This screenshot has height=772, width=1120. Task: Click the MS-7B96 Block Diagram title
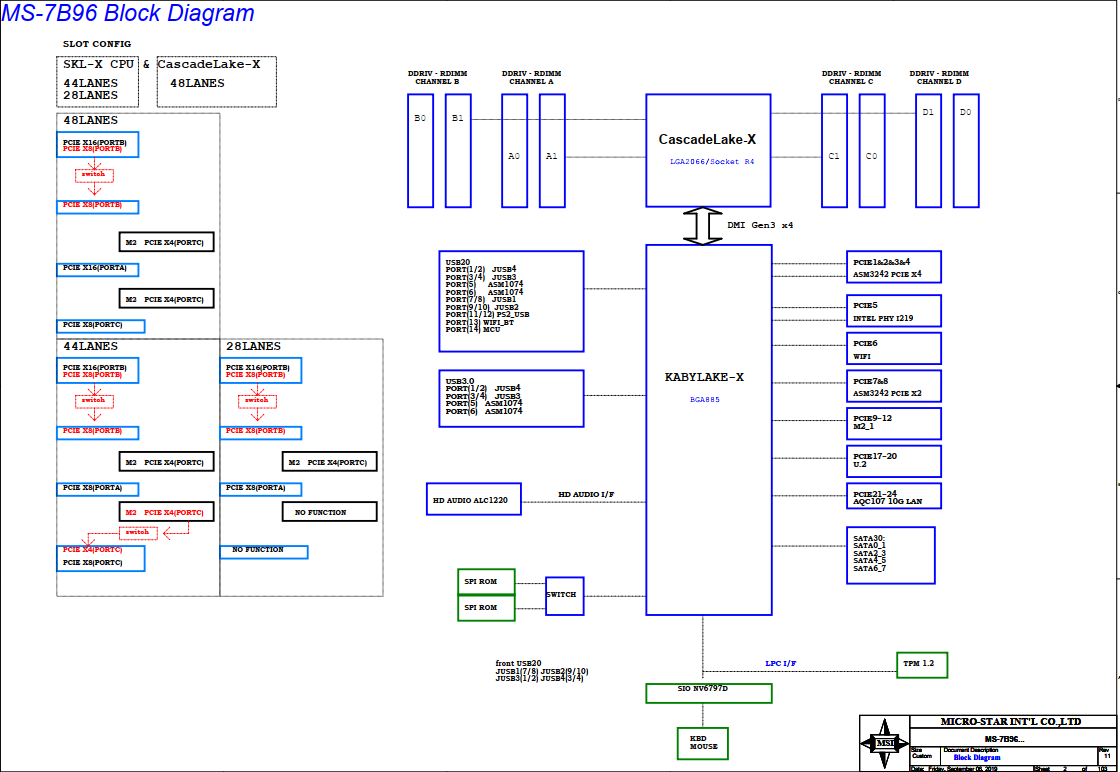128,14
